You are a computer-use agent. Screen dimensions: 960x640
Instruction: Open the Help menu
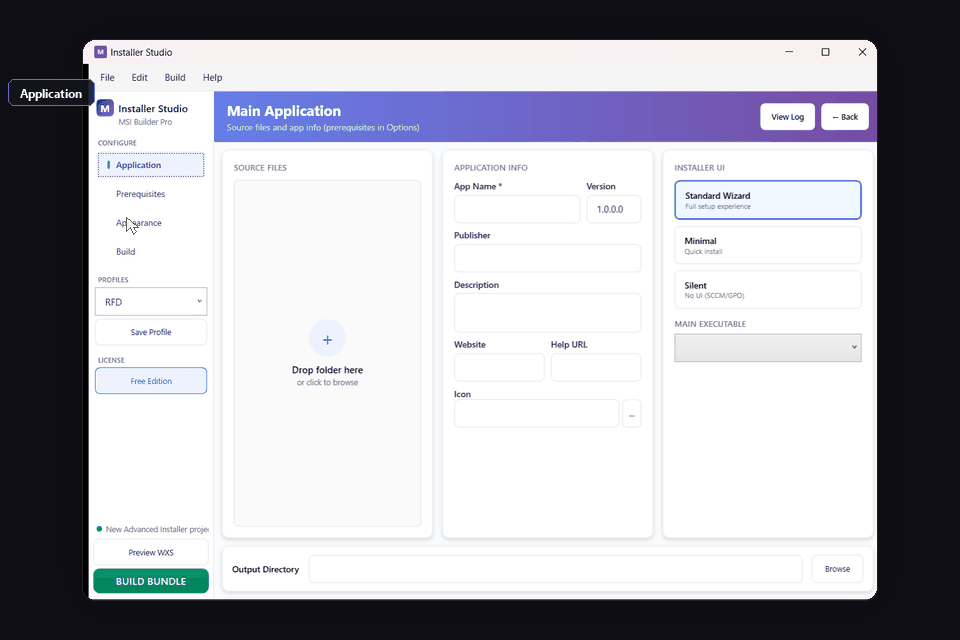click(212, 77)
